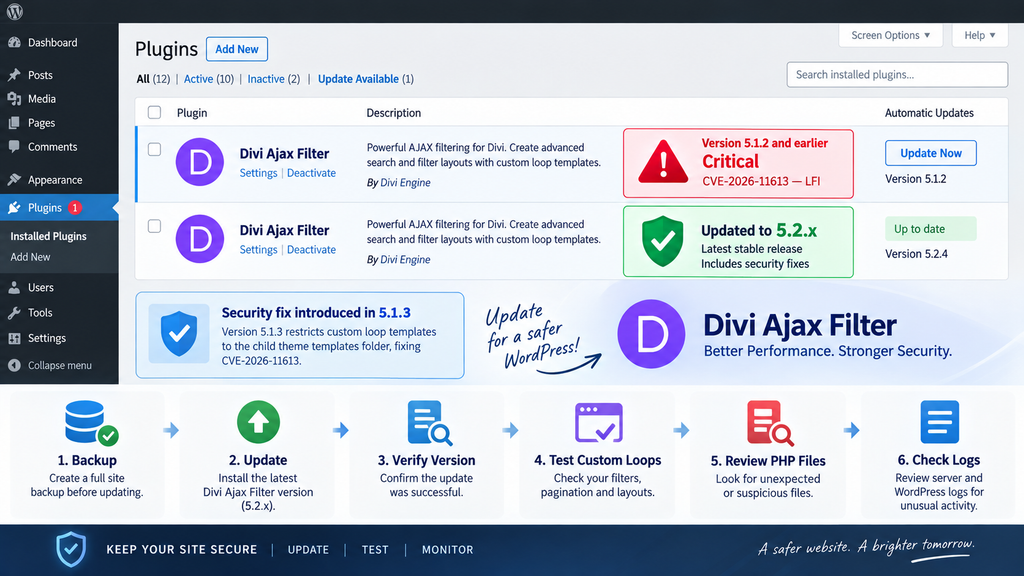This screenshot has width=1024, height=576.
Task: Click the footer shield checkmark icon
Action: click(x=71, y=549)
